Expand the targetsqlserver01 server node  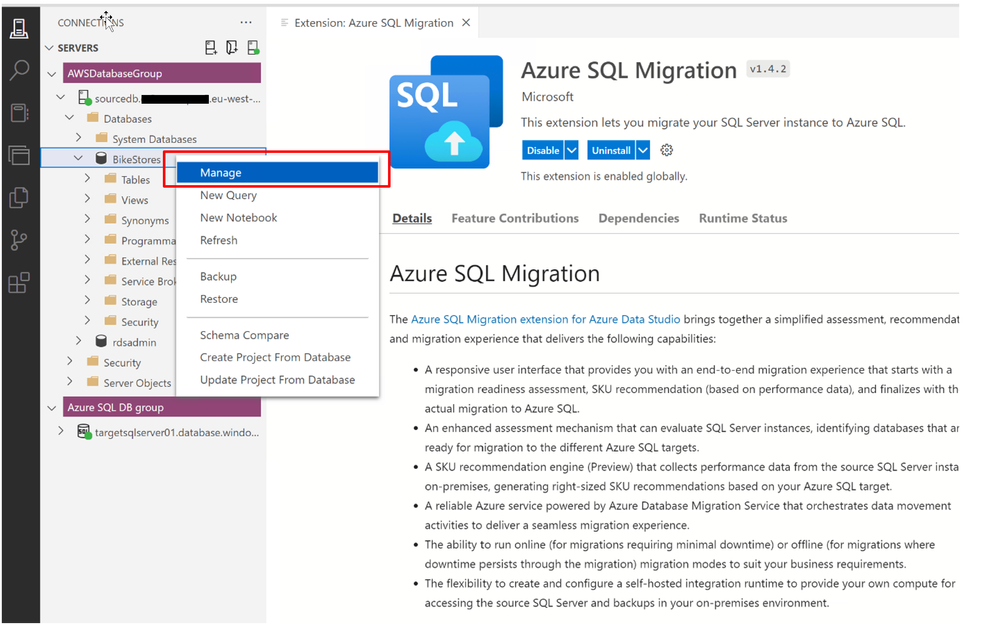coord(61,432)
